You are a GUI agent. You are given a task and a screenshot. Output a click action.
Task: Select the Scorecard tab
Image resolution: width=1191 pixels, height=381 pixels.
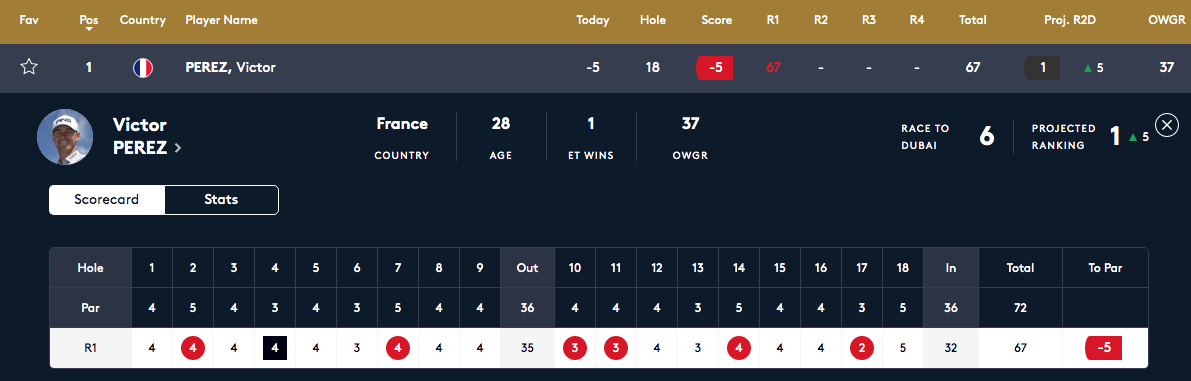pos(107,200)
